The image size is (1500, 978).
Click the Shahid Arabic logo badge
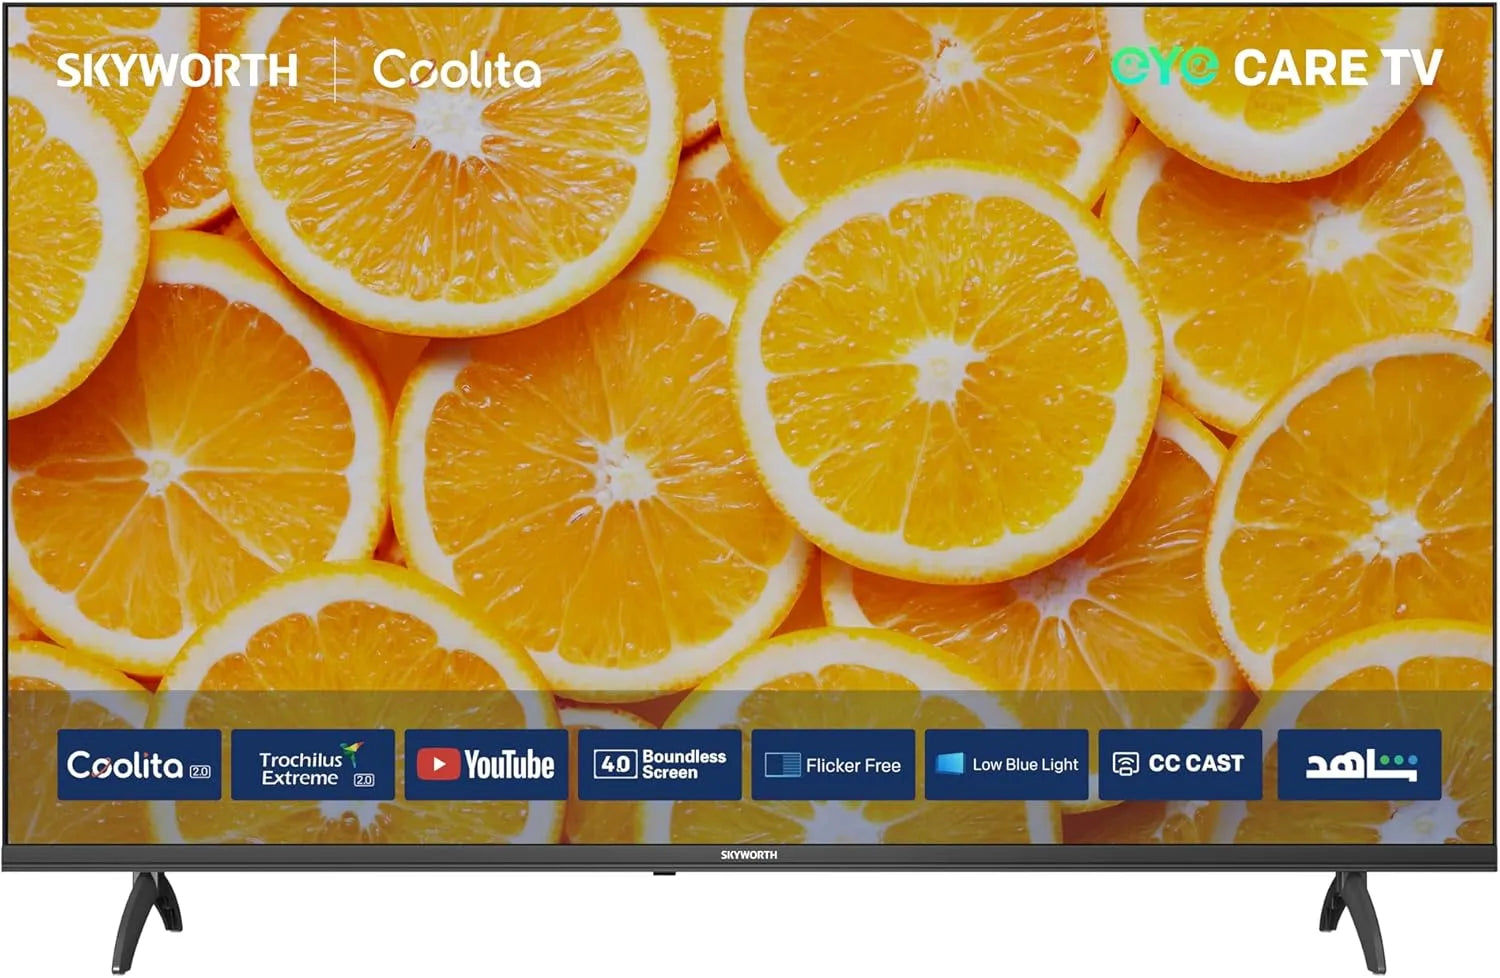point(1359,765)
